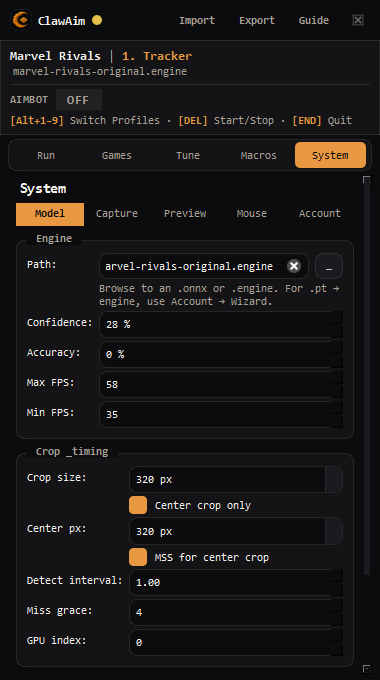
Task: Increase Miss grace with the up spinner
Action: pos(337,606)
